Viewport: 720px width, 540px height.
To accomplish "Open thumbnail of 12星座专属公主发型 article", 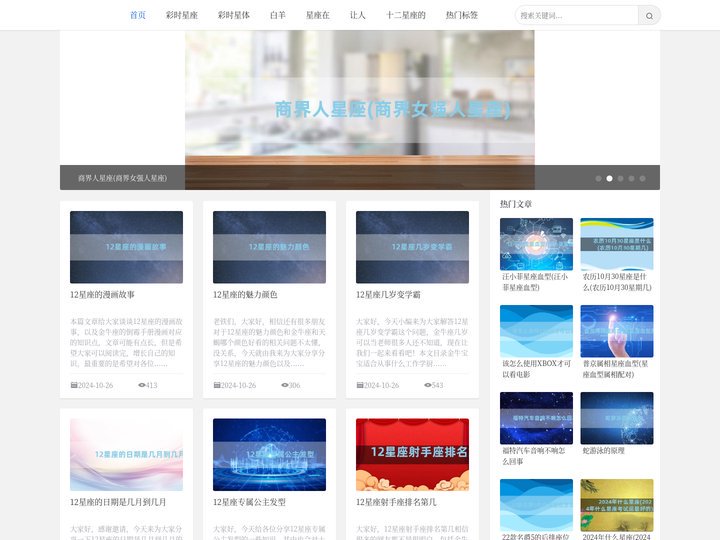I will pos(270,455).
